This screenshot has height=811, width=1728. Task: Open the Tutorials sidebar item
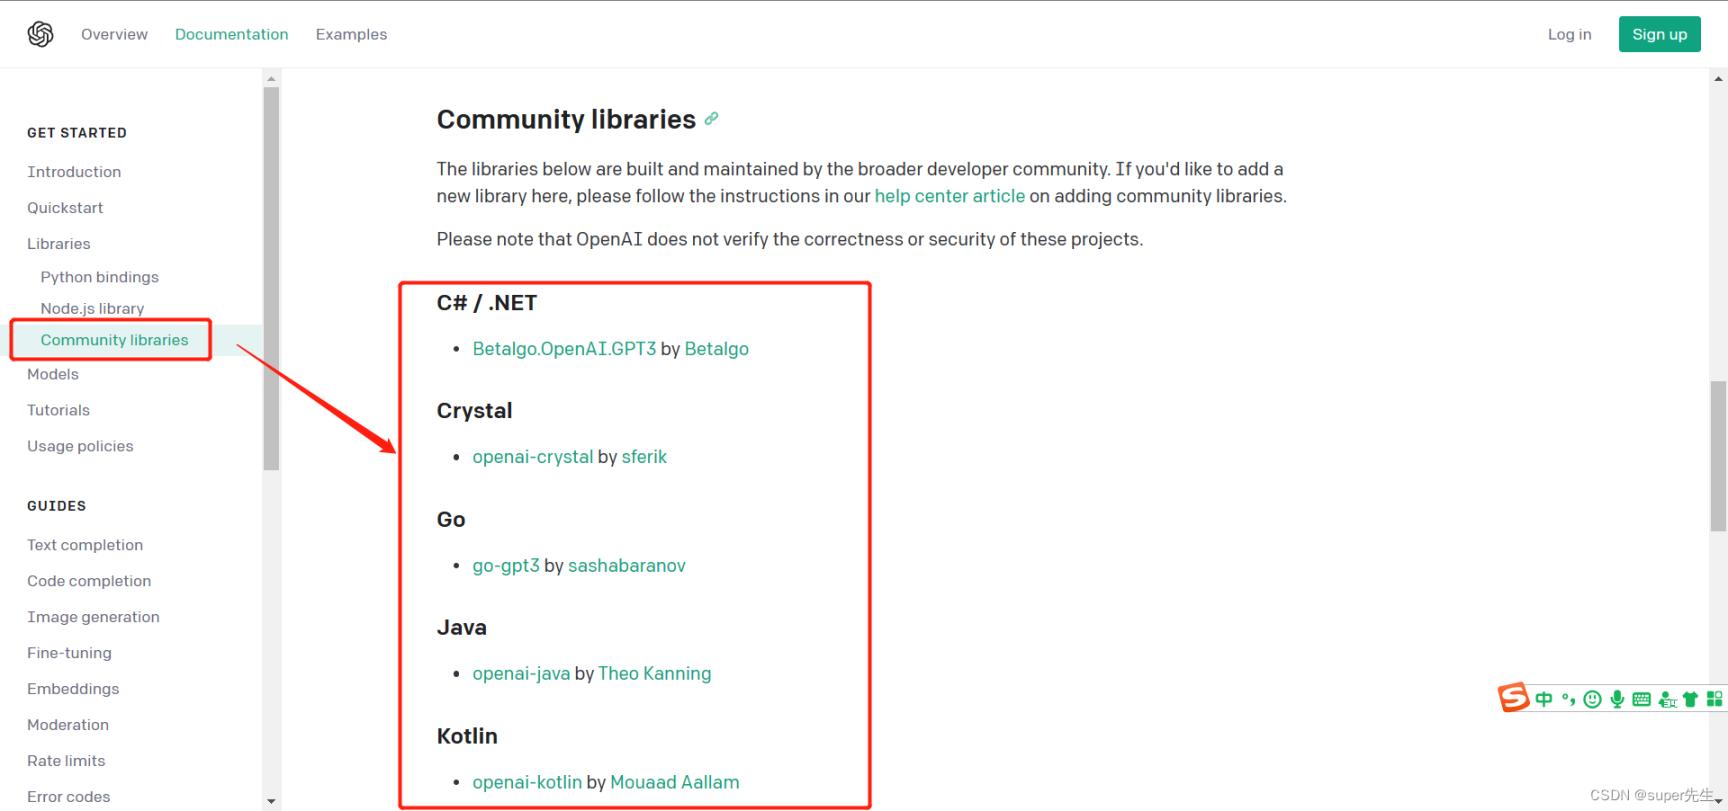coord(58,410)
